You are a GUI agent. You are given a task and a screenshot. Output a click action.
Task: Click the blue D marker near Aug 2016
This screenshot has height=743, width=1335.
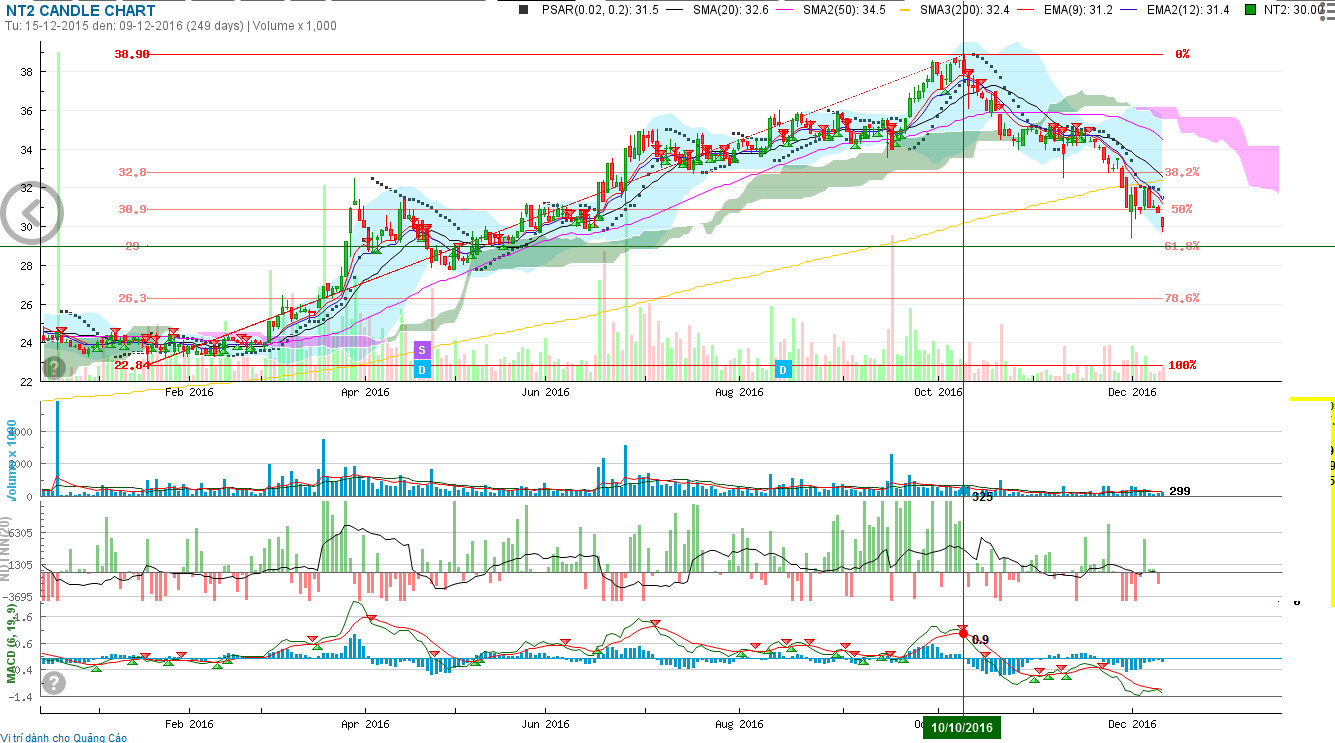[x=784, y=369]
